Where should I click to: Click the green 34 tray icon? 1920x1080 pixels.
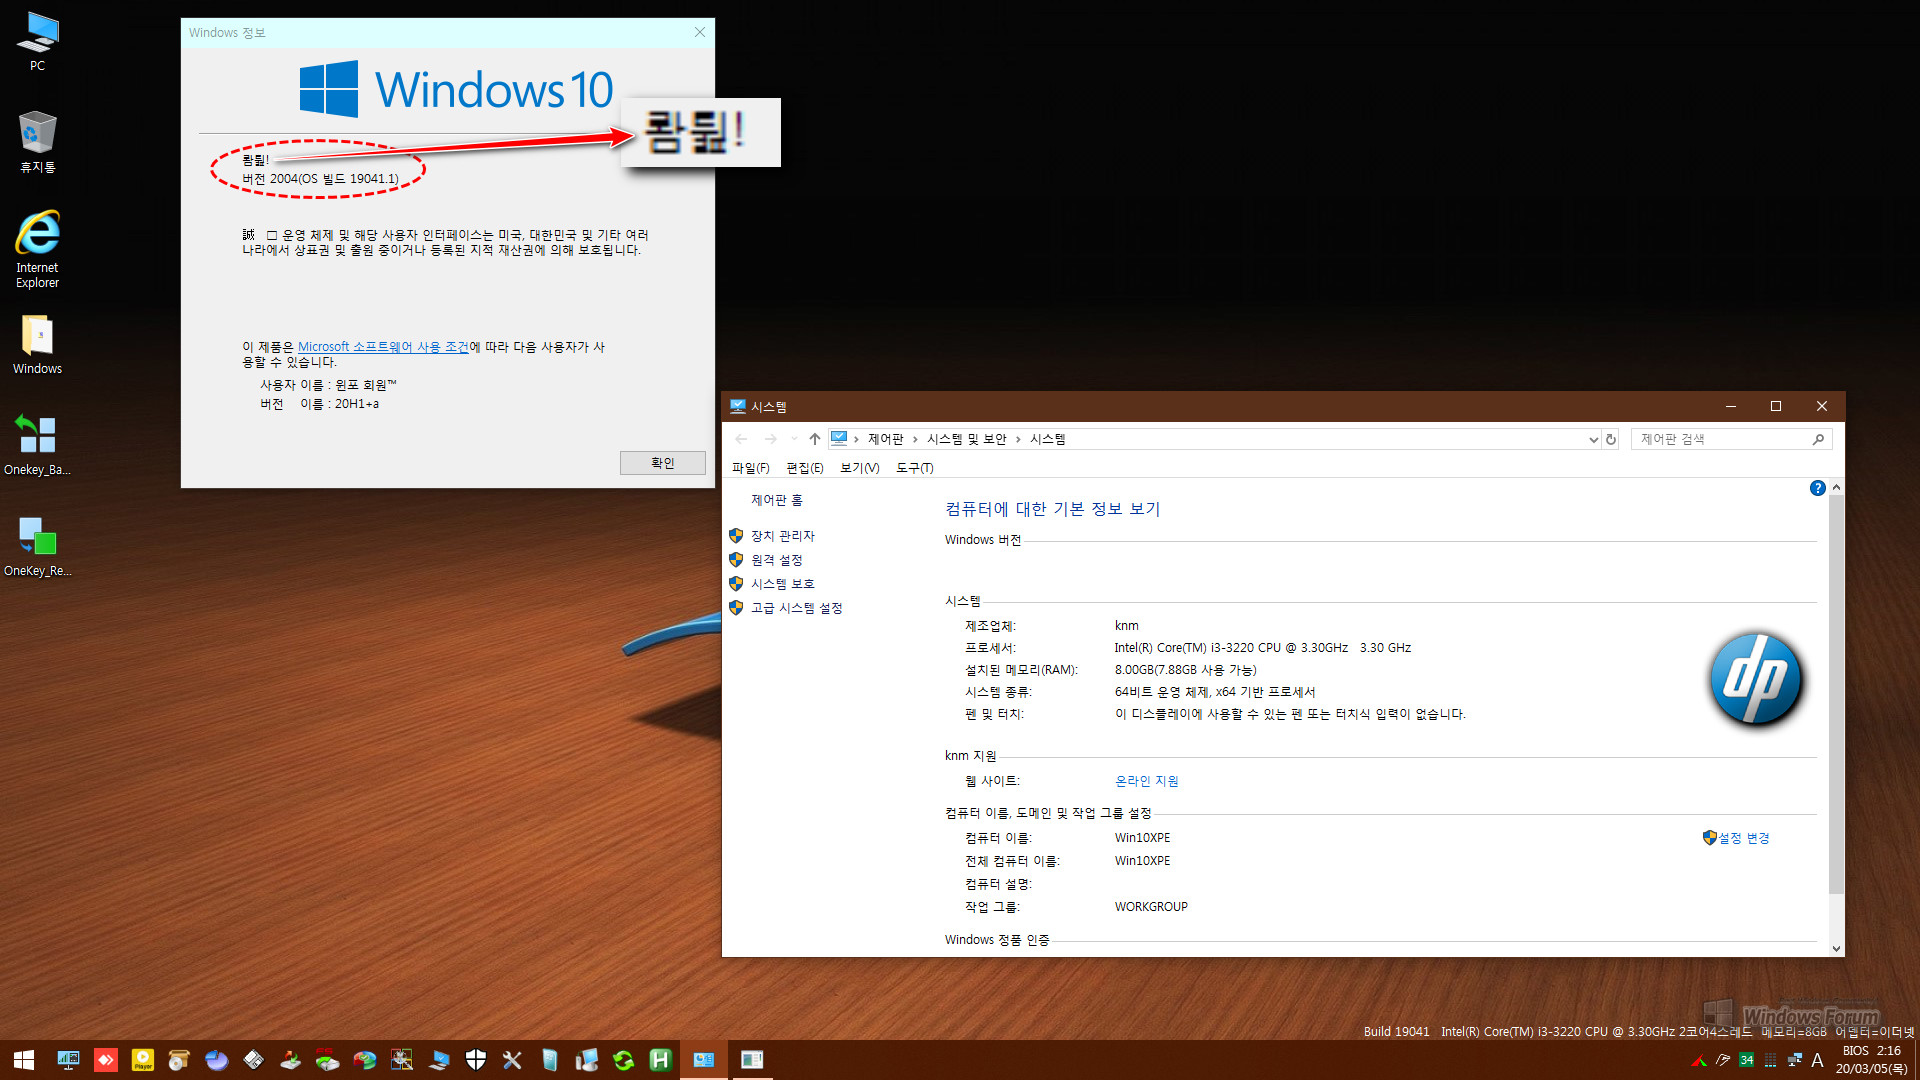[1746, 1060]
